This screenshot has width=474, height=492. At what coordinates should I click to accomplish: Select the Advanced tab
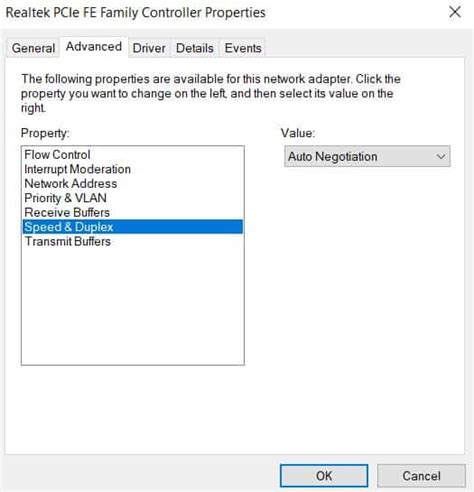click(x=94, y=47)
